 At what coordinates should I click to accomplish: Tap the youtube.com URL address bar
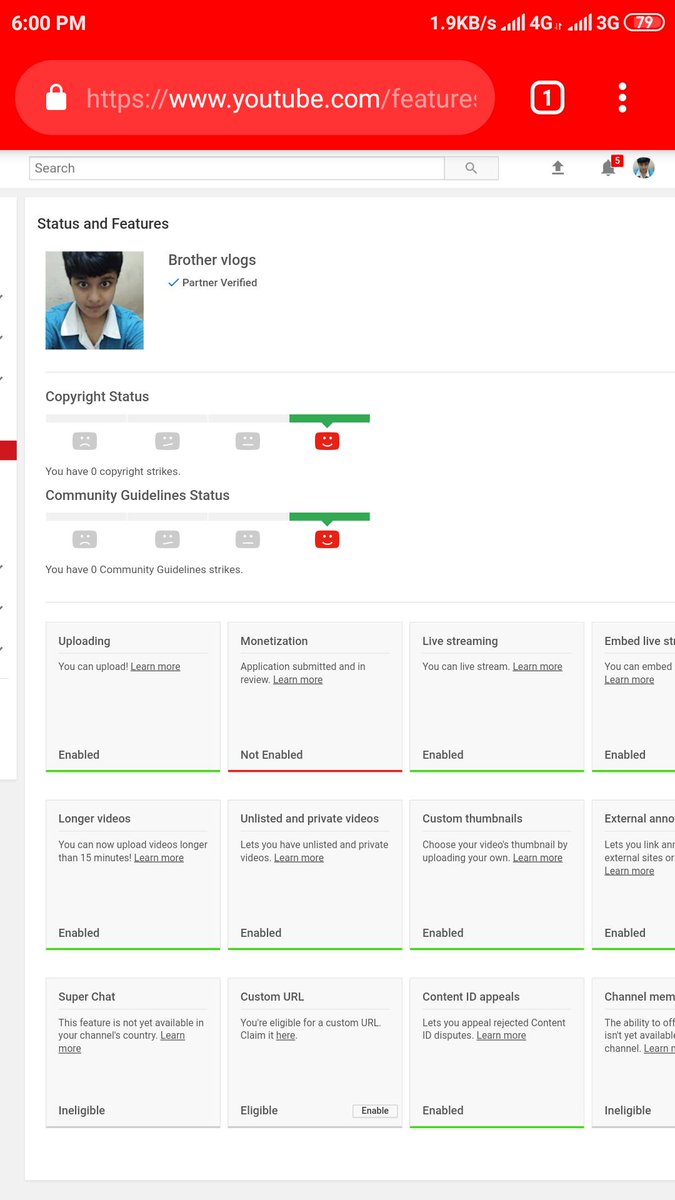tap(255, 98)
